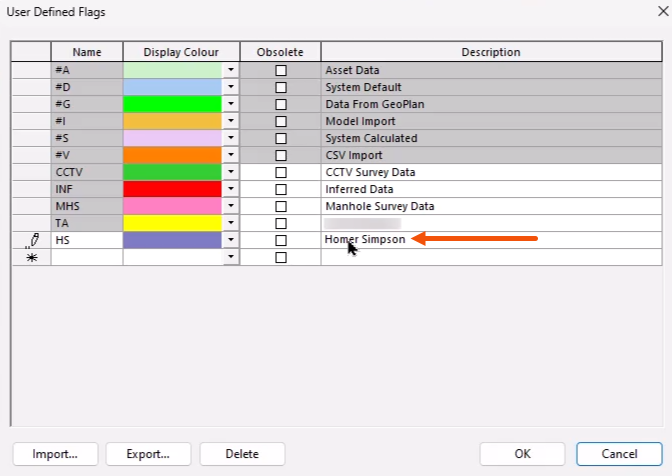The width and height of the screenshot is (672, 476).
Task: Click the Obsolete column header
Action: click(280, 52)
